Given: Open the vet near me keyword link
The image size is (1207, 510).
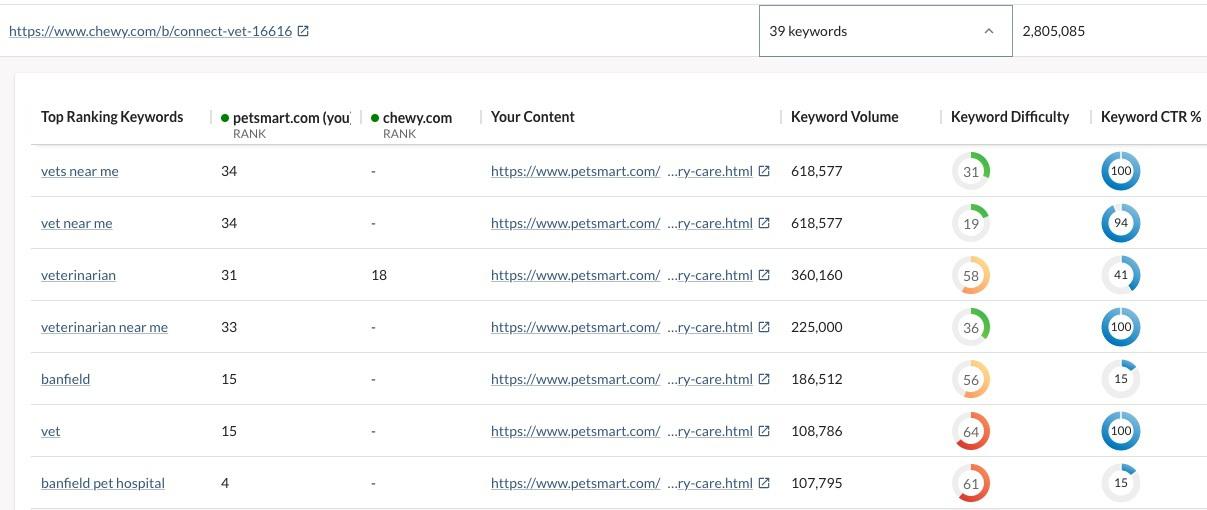Looking at the screenshot, I should [76, 223].
